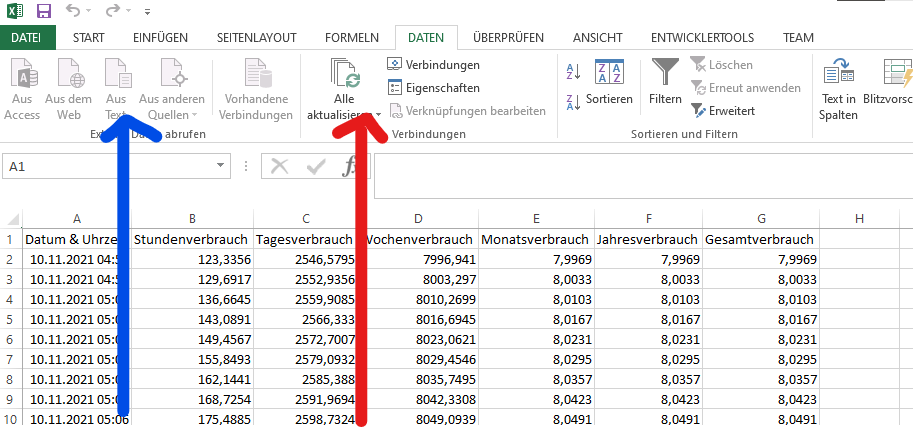913x427 pixels.
Task: Click the Redo arrow icon
Action: [x=113, y=10]
